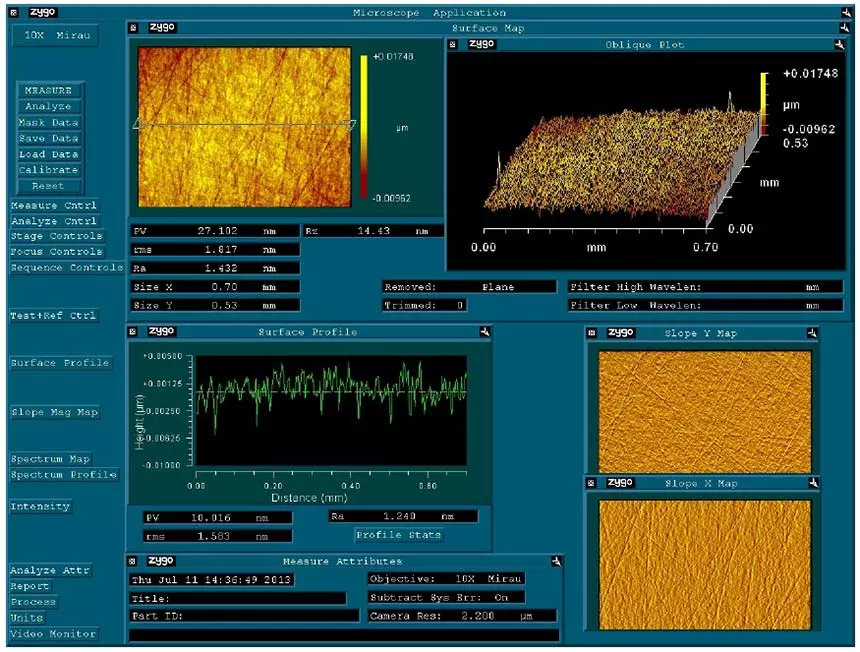Open the Slope X Map wrench icon
Viewport: 860px width, 652px height.
pos(811,482)
